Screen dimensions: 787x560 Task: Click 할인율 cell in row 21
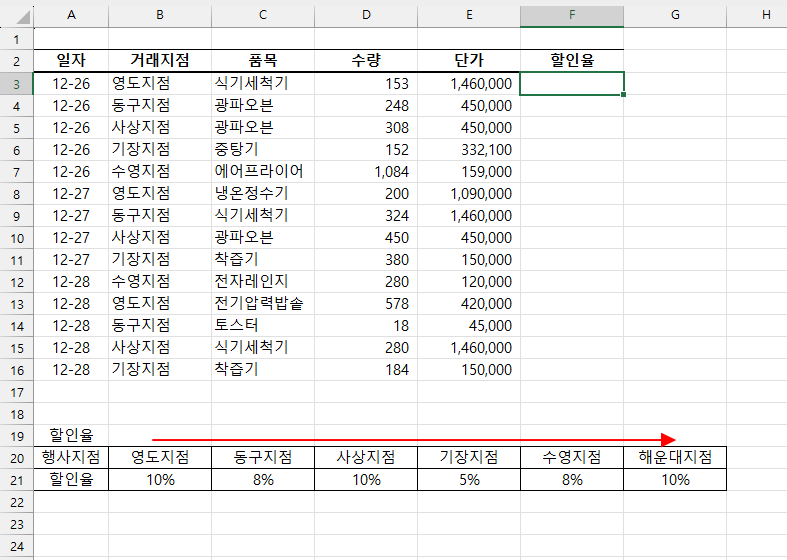point(71,480)
